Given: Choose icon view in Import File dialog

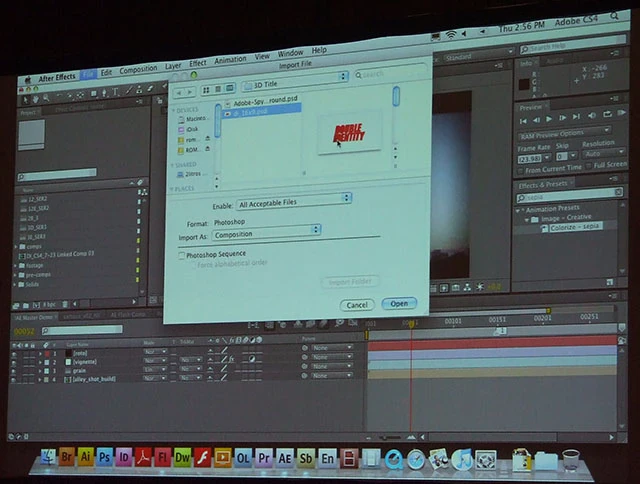Looking at the screenshot, I should click(206, 90).
